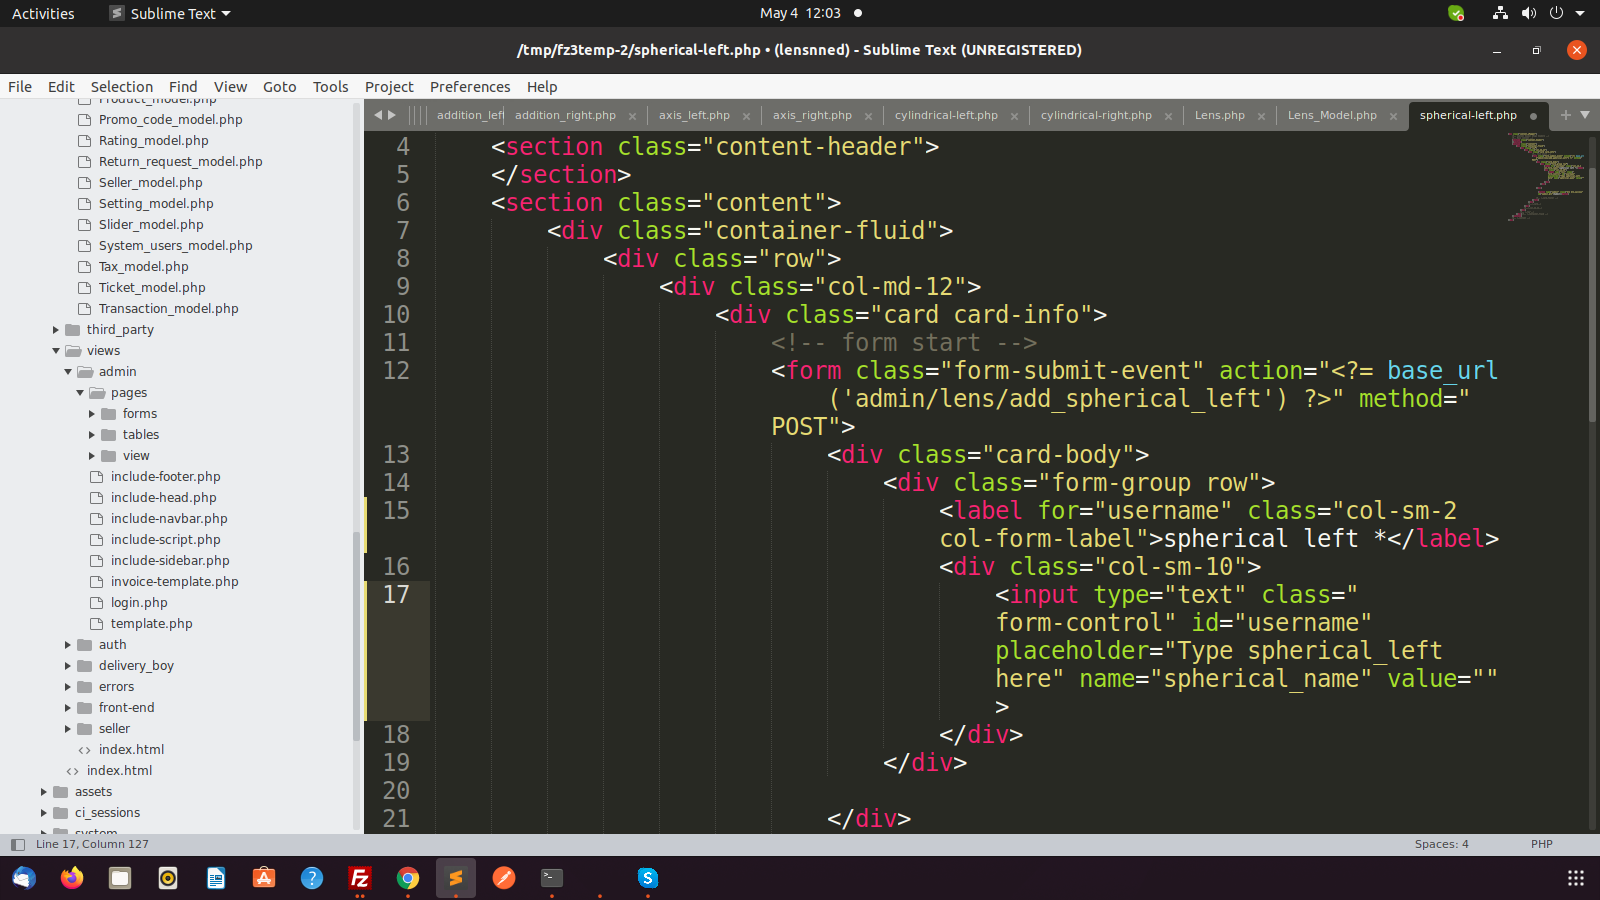Open the tab list dropdown arrow
Screen dimensions: 1600x900
pos(1585,115)
